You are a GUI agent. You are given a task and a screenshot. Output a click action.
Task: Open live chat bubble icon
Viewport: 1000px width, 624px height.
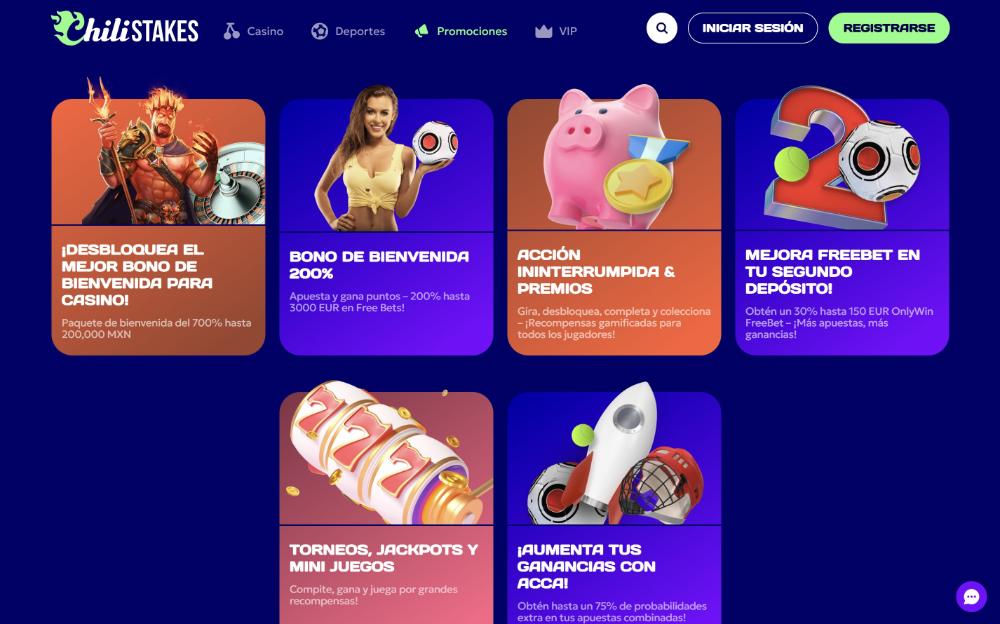click(971, 597)
